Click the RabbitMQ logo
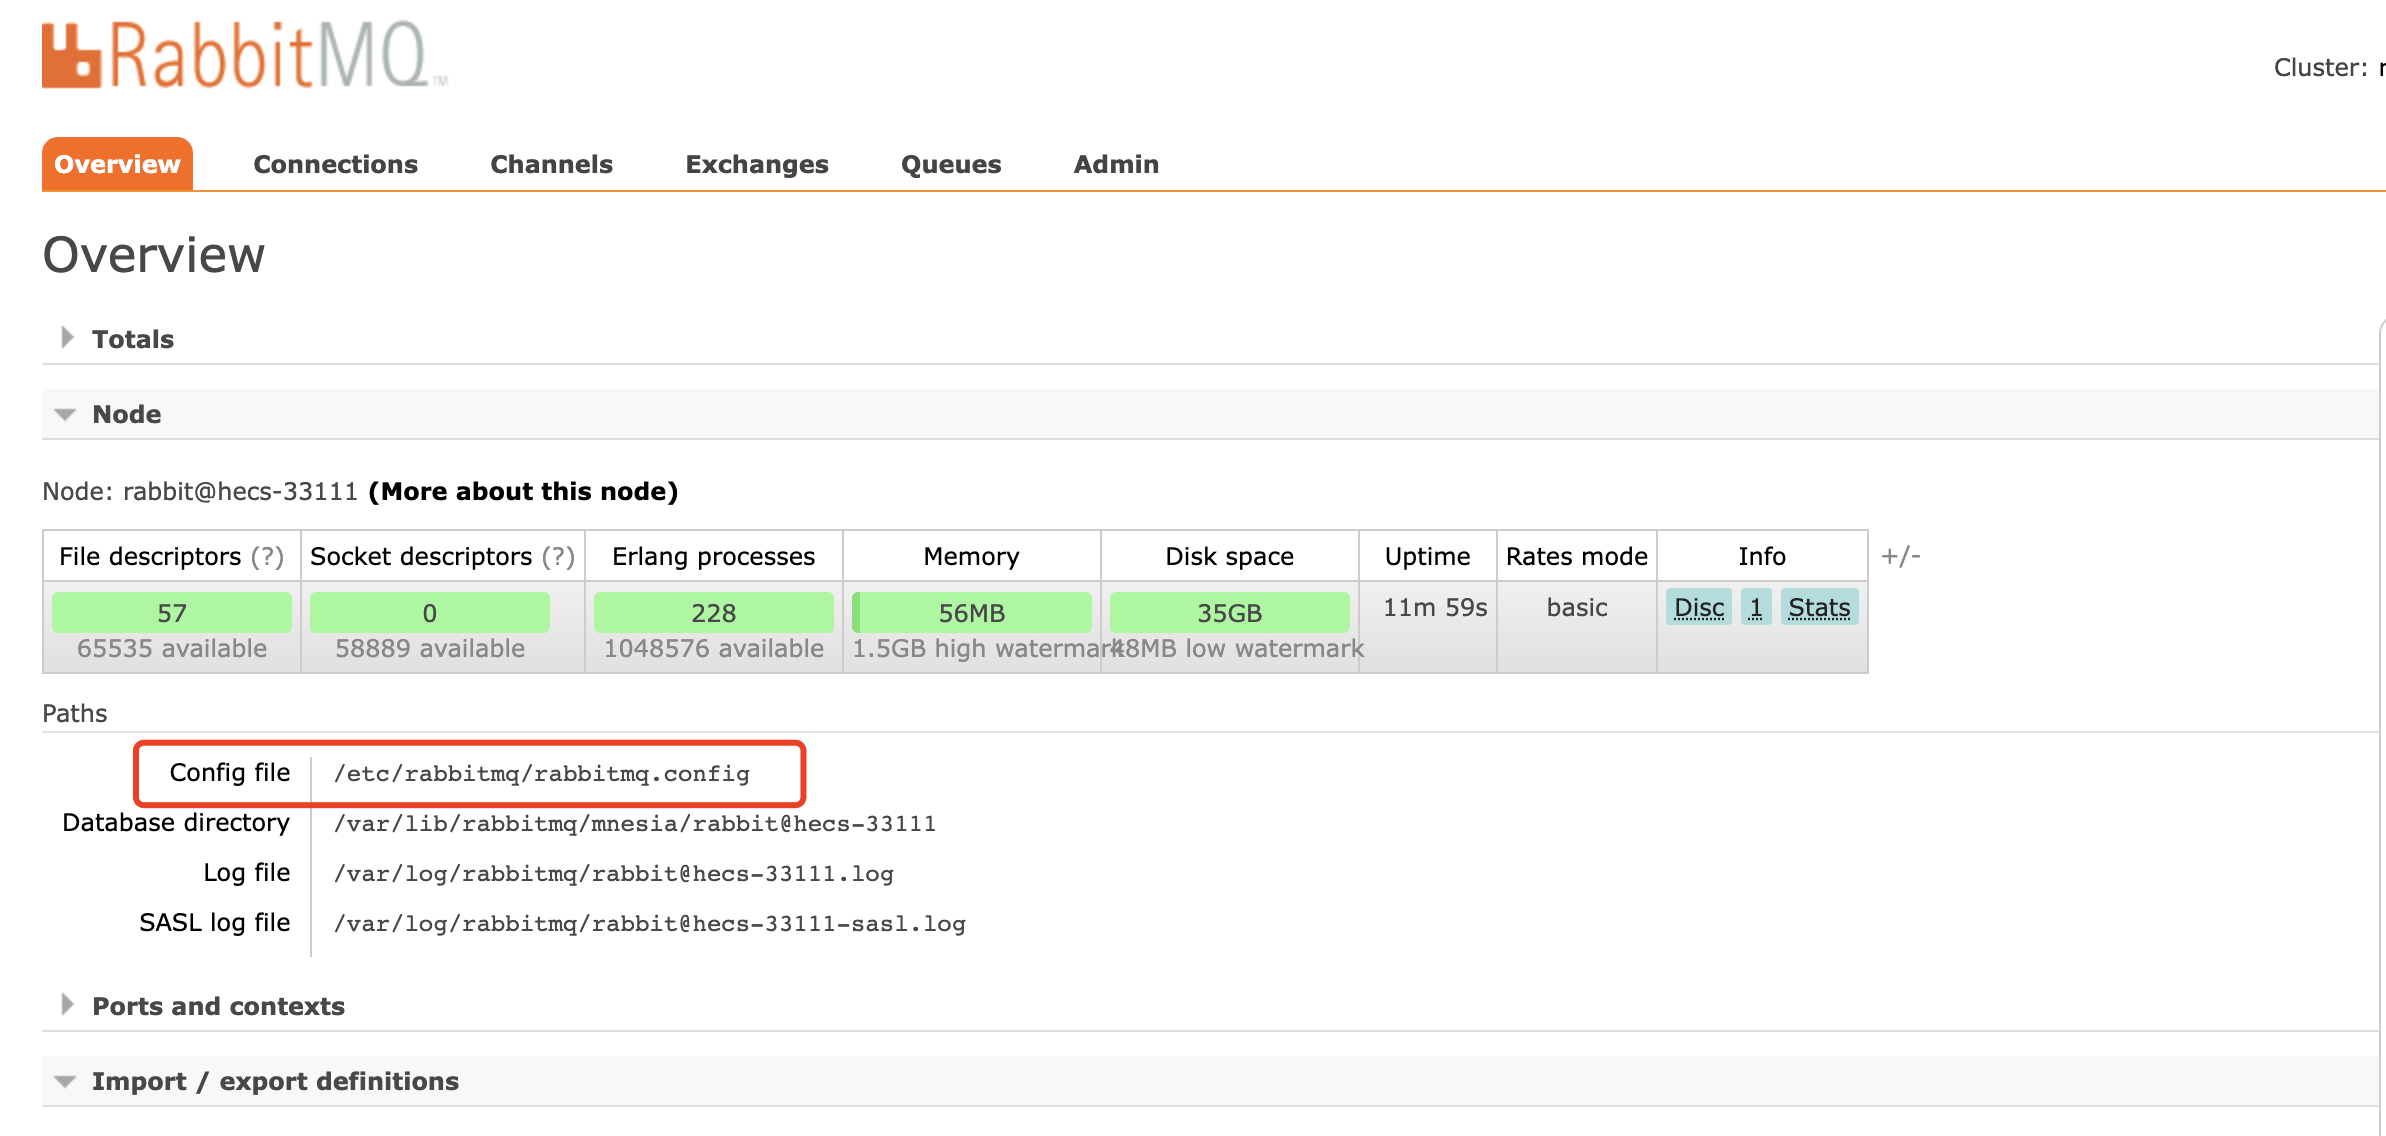The height and width of the screenshot is (1136, 2386). [243, 55]
